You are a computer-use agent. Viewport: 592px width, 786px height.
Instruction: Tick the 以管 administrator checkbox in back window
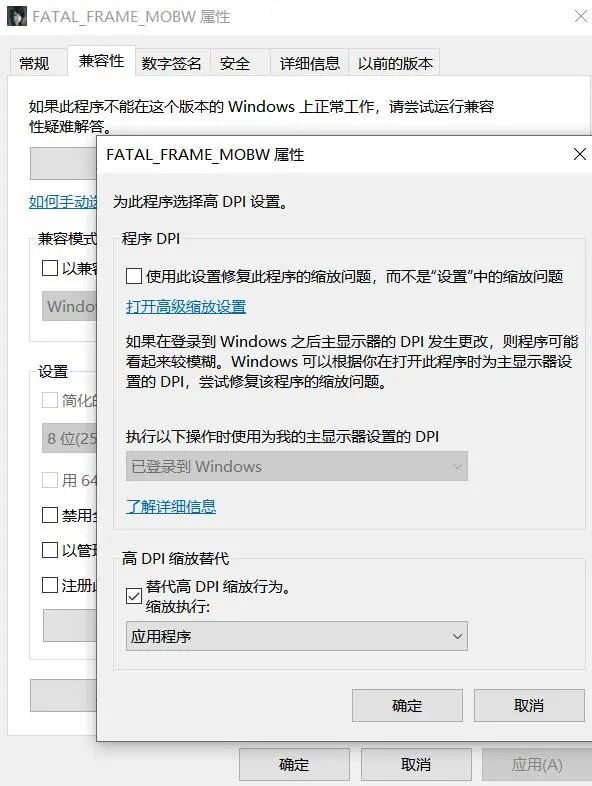[x=50, y=550]
